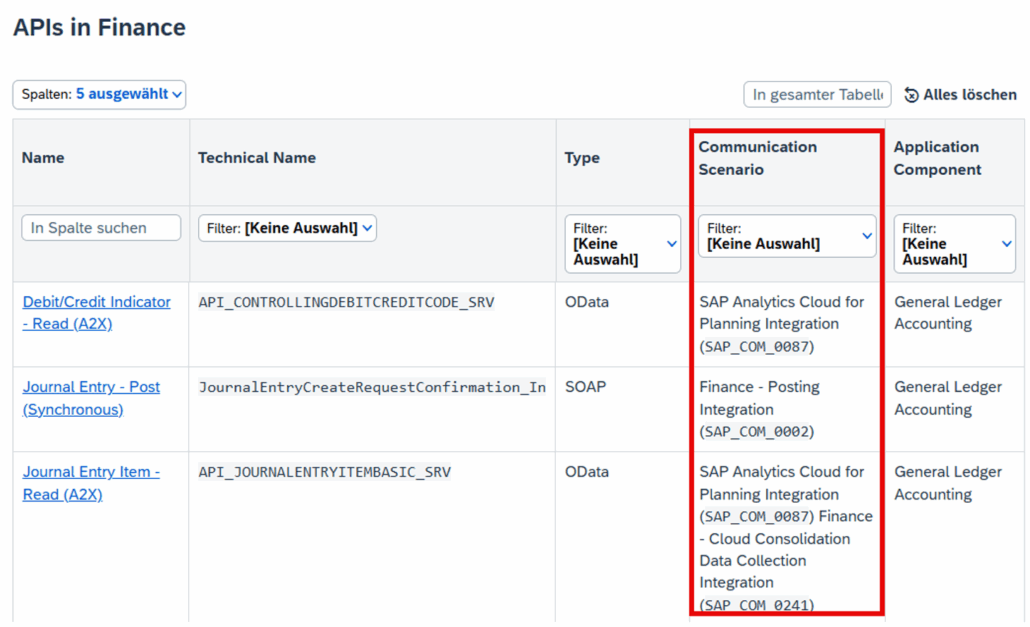Click into the In Spalte suchen field

(101, 228)
